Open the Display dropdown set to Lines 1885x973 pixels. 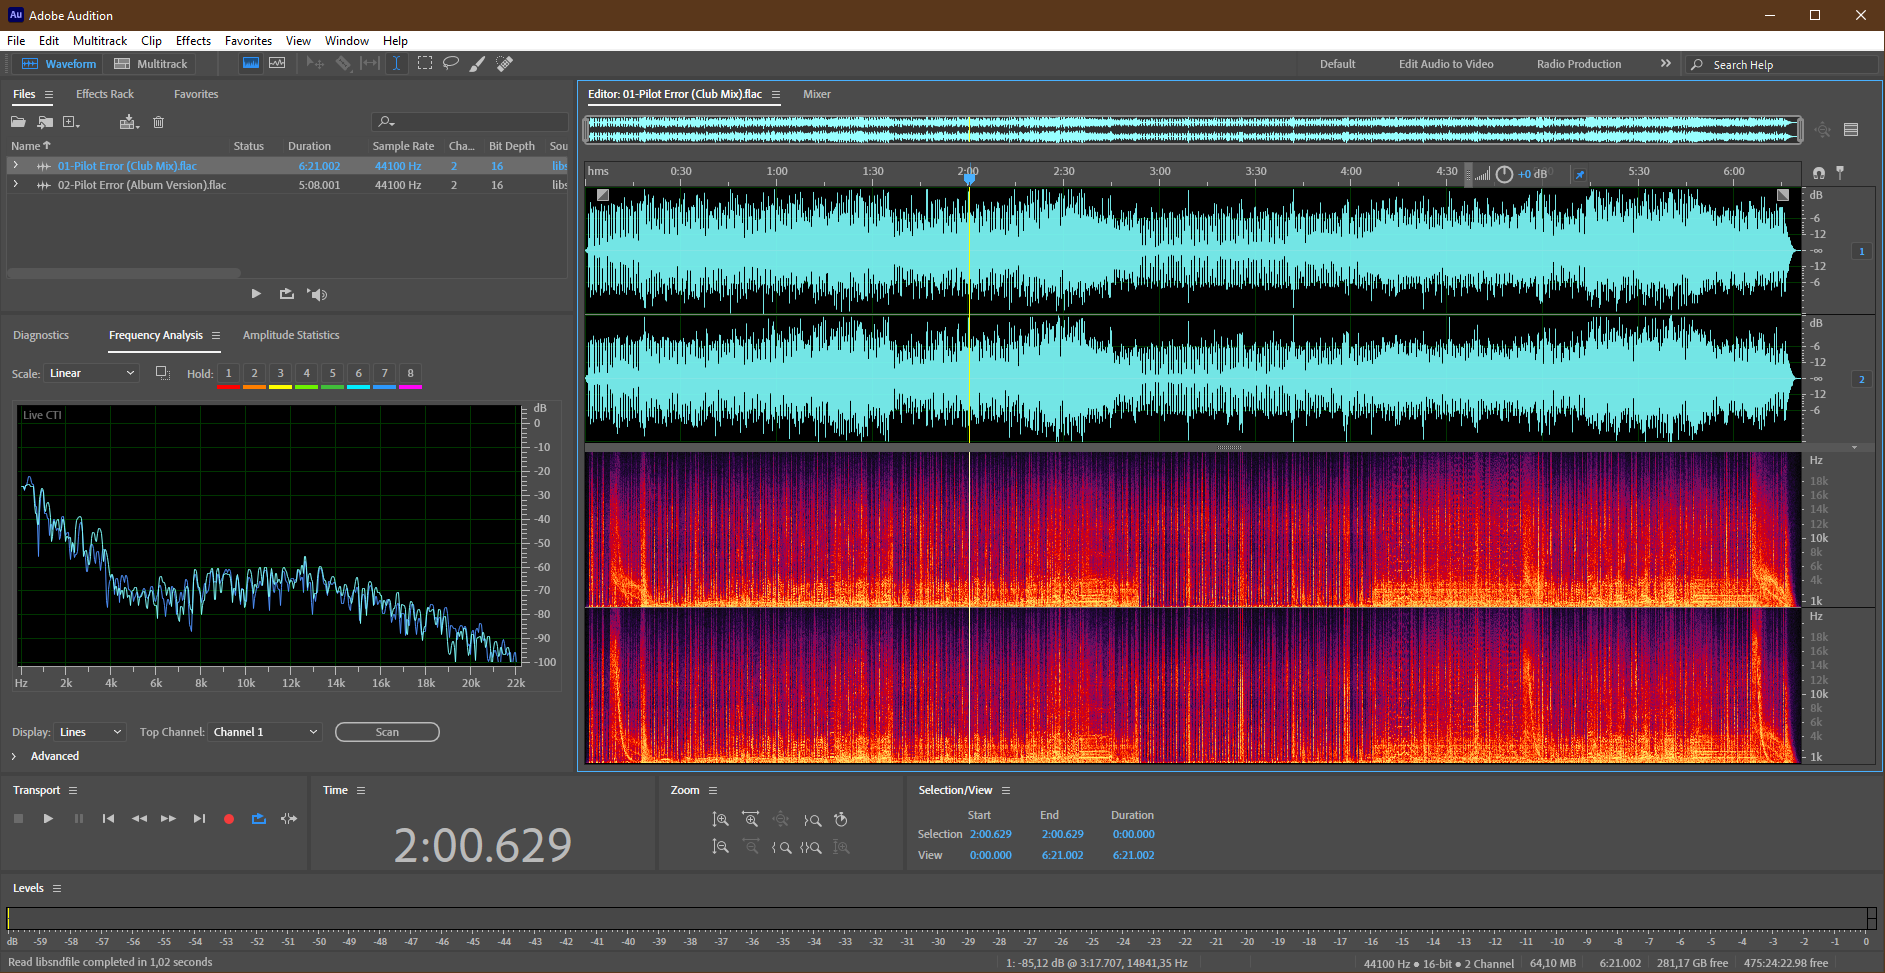89,732
